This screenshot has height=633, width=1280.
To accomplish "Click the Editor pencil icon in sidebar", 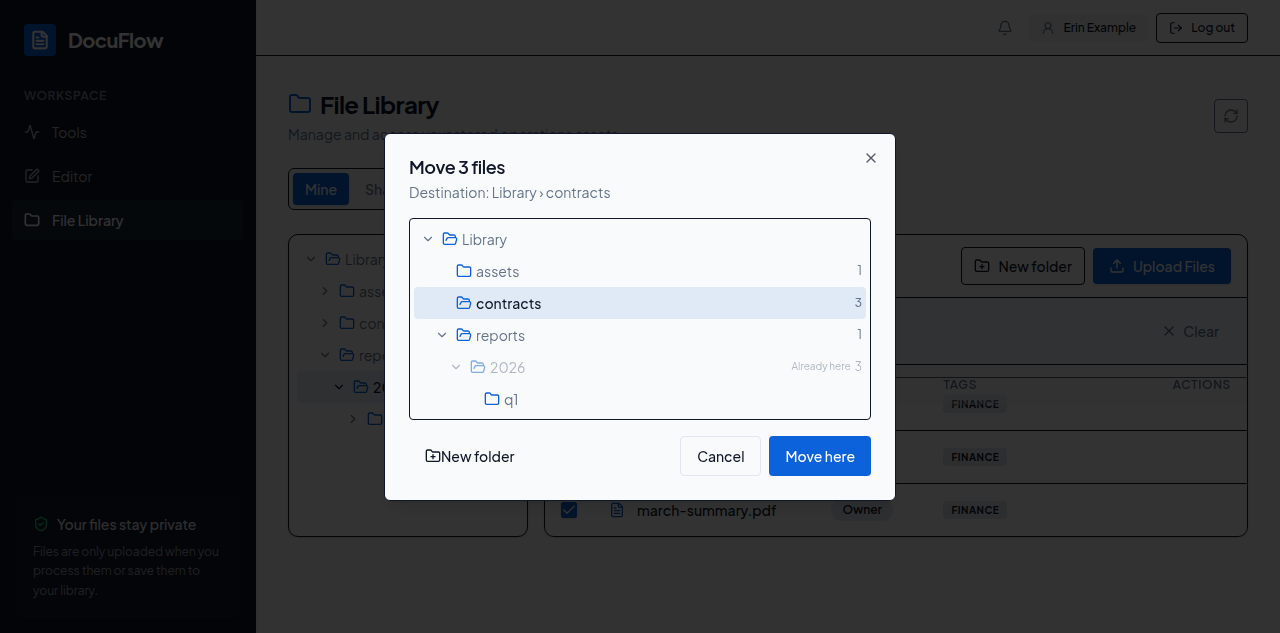I will [x=32, y=176].
